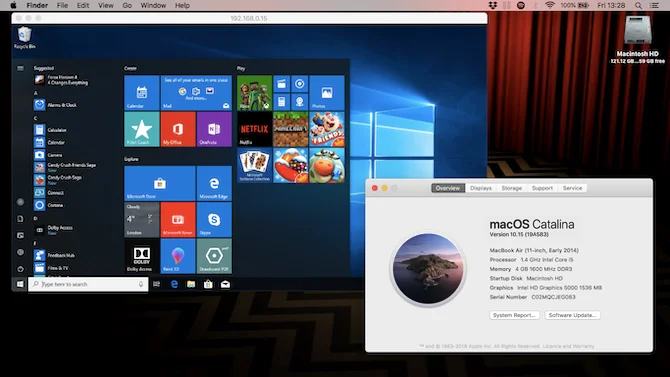Open the Candy Crush Saga candy tile
Screen dimensions: 670x377
pos(291,165)
